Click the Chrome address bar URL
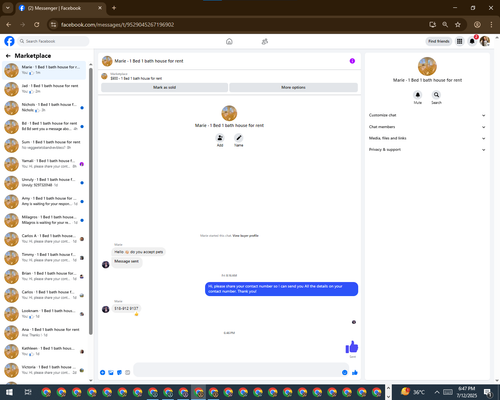Screen dimensions: 500x400 point(117,25)
